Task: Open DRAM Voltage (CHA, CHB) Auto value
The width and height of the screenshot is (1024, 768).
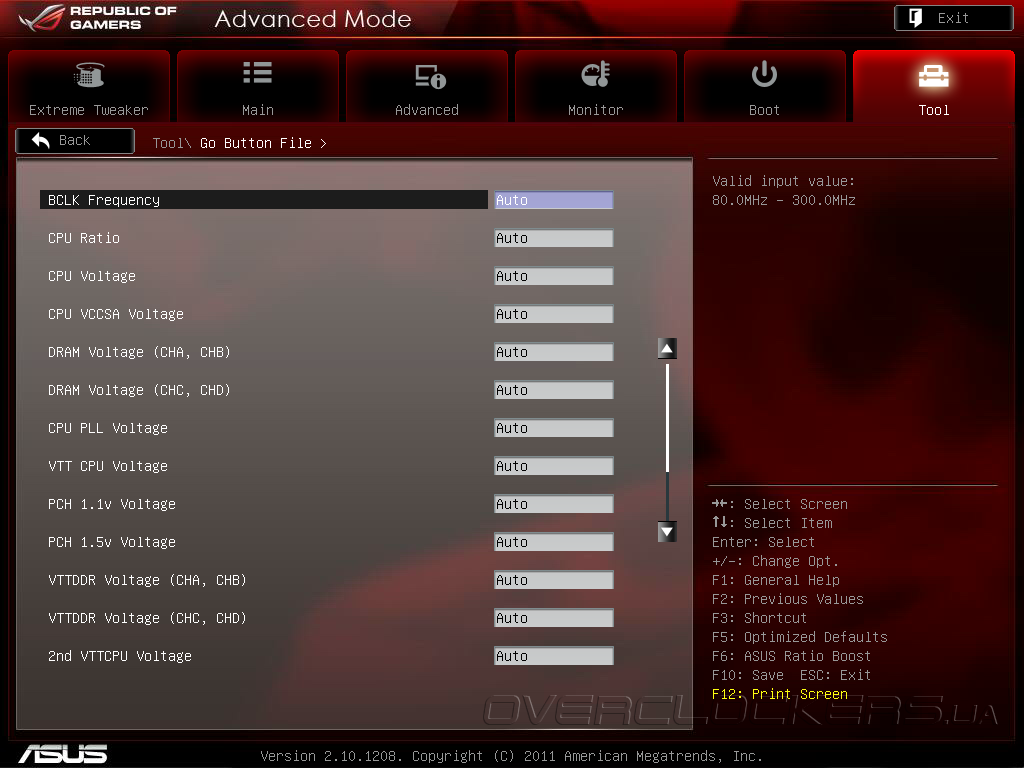Action: coord(553,352)
